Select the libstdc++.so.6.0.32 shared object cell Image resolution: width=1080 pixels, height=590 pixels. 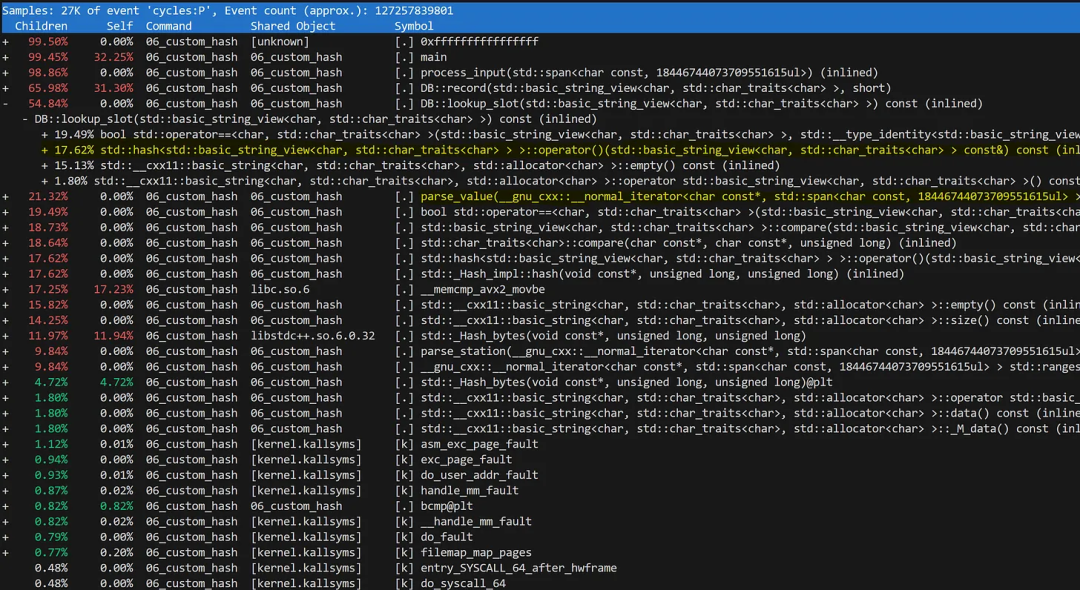[313, 336]
